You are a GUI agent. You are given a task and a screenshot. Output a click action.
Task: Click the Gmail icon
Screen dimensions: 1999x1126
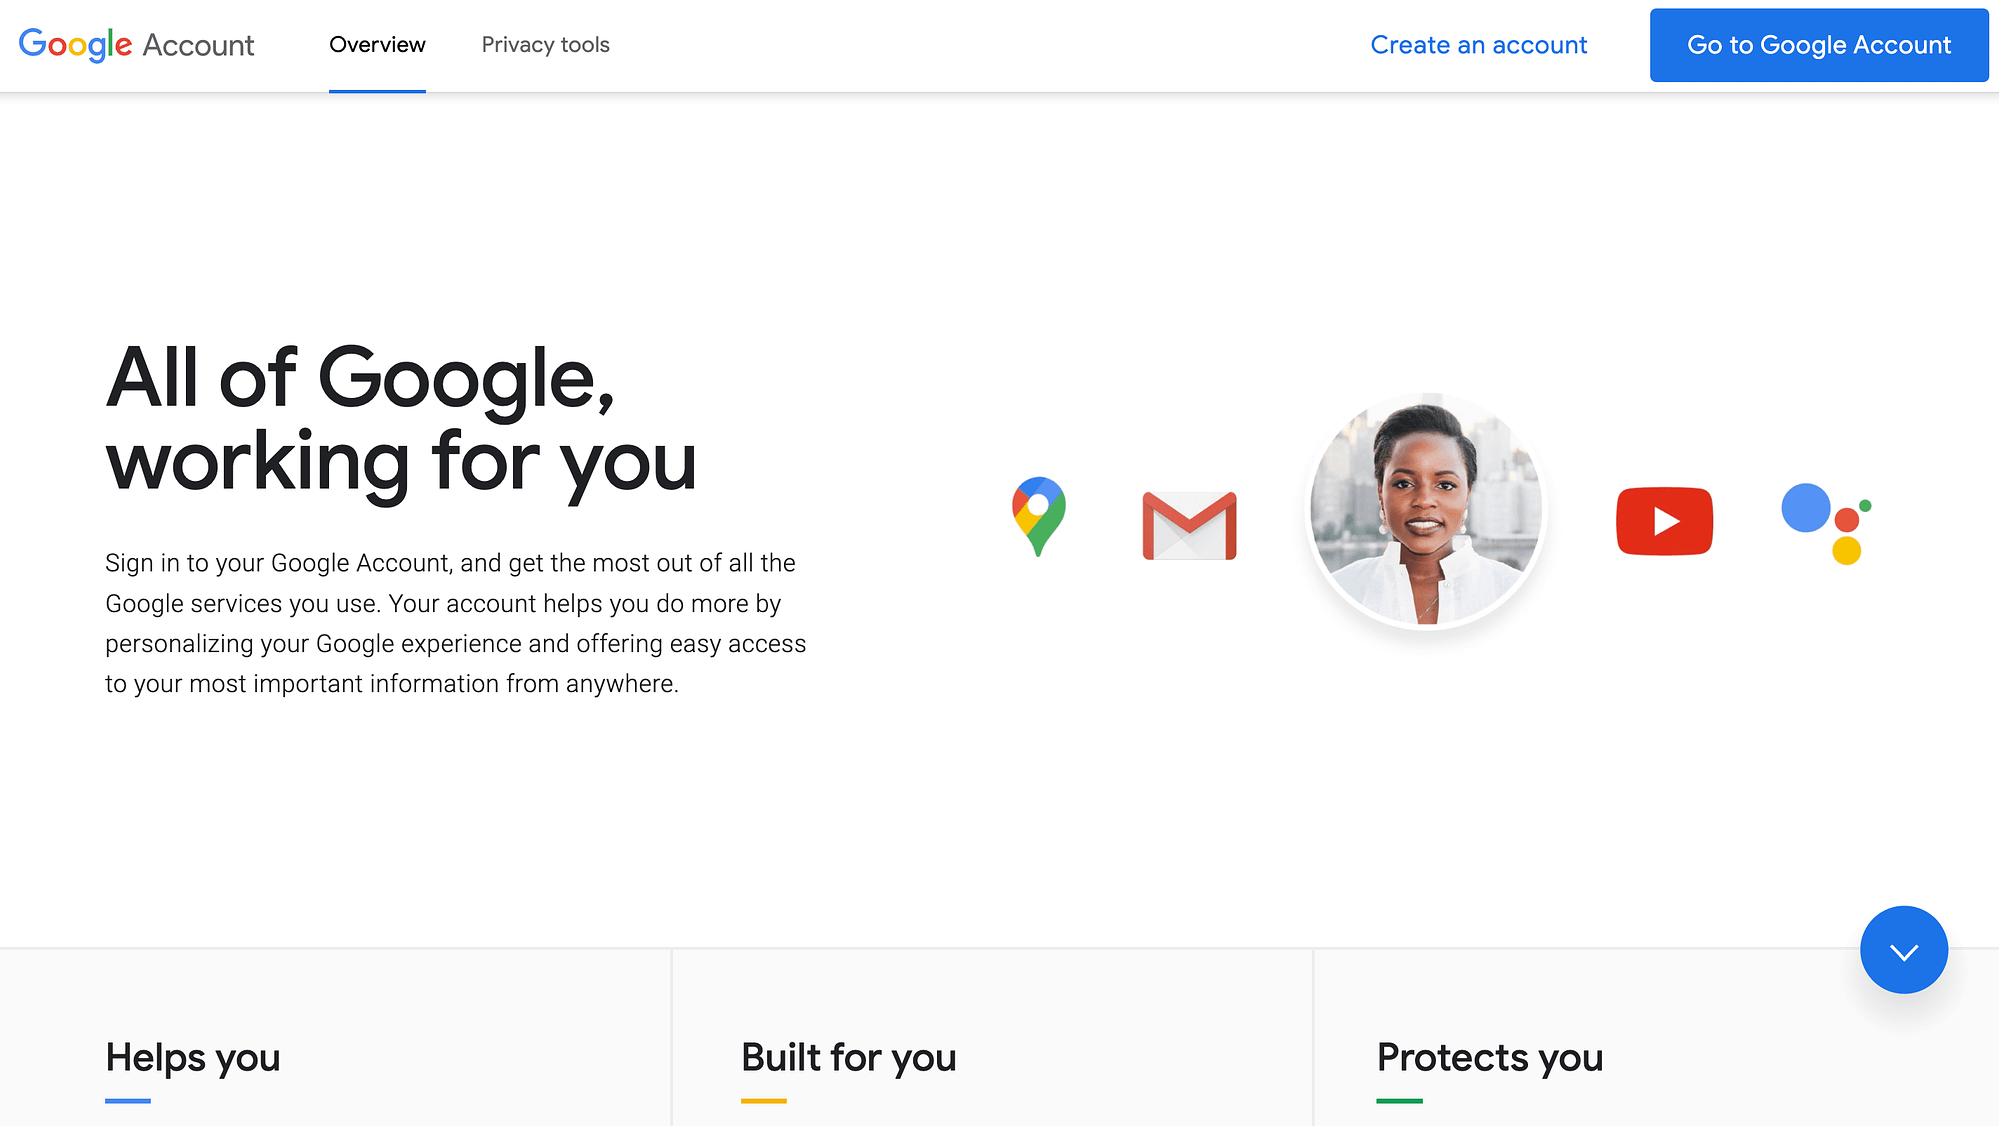pos(1190,522)
